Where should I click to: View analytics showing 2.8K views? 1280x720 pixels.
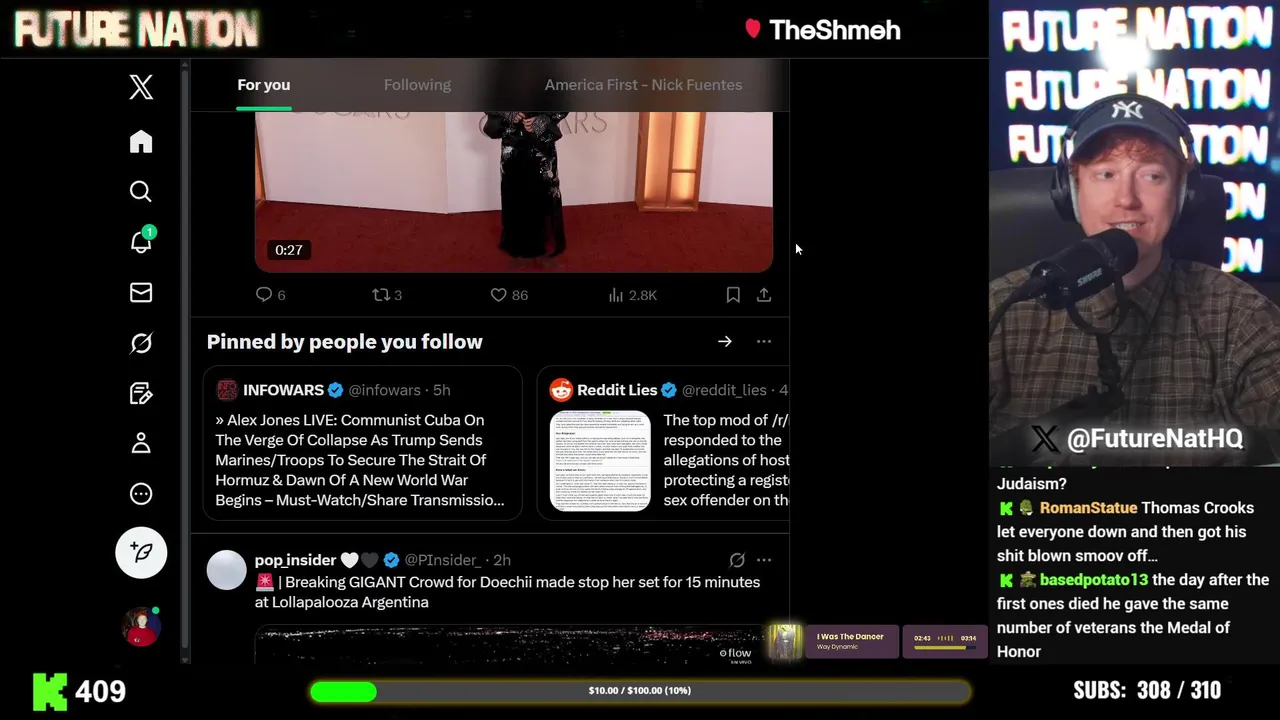pos(632,294)
